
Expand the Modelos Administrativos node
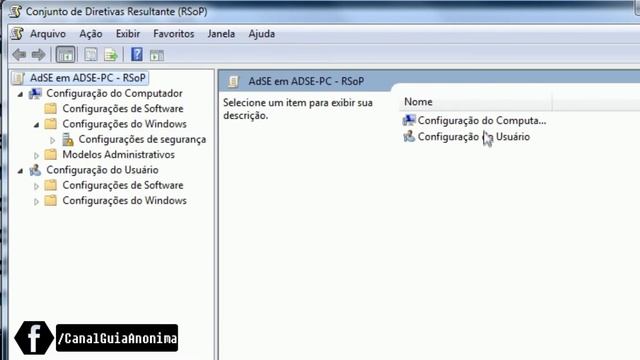pyautogui.click(x=36, y=156)
